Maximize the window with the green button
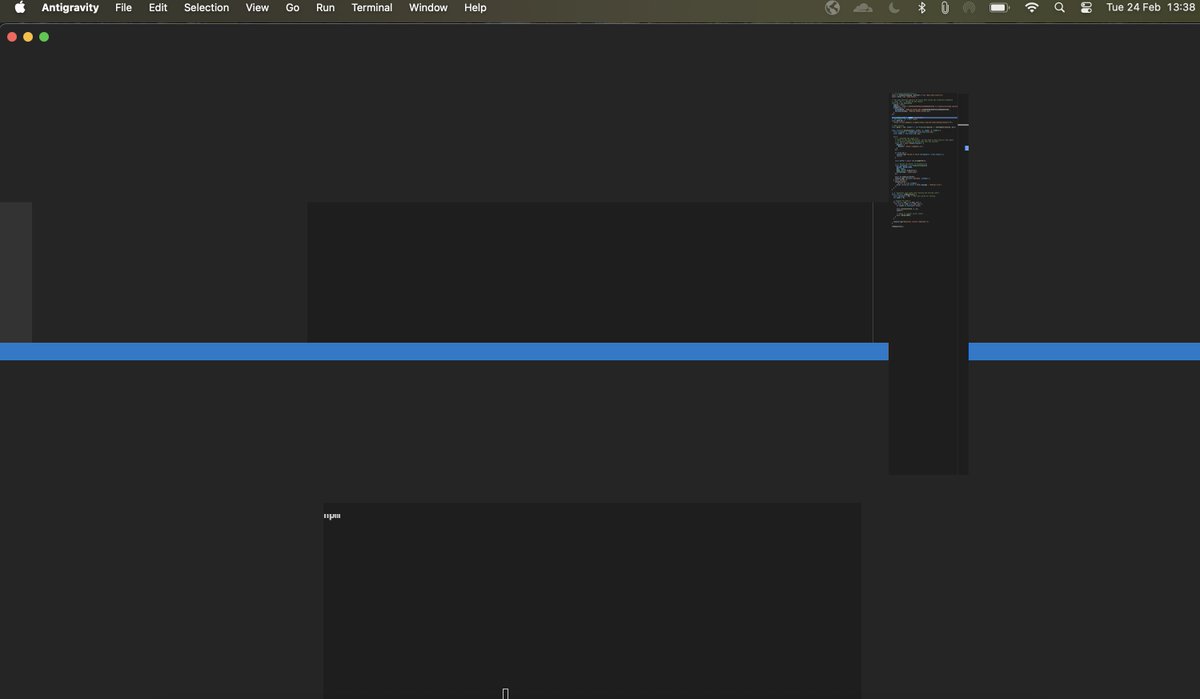1200x699 pixels. point(44,37)
